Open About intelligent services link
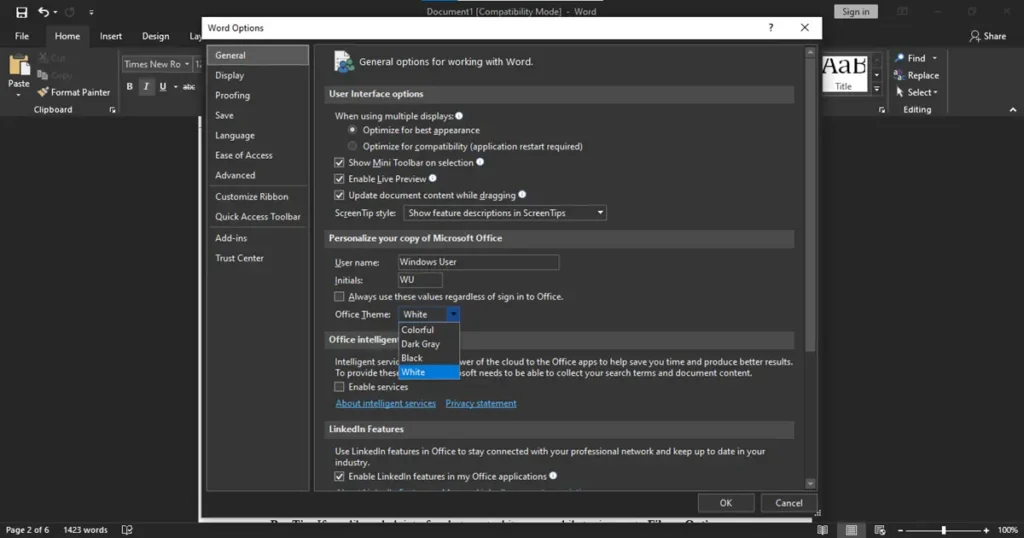Viewport: 1024px width, 538px height. [385, 404]
